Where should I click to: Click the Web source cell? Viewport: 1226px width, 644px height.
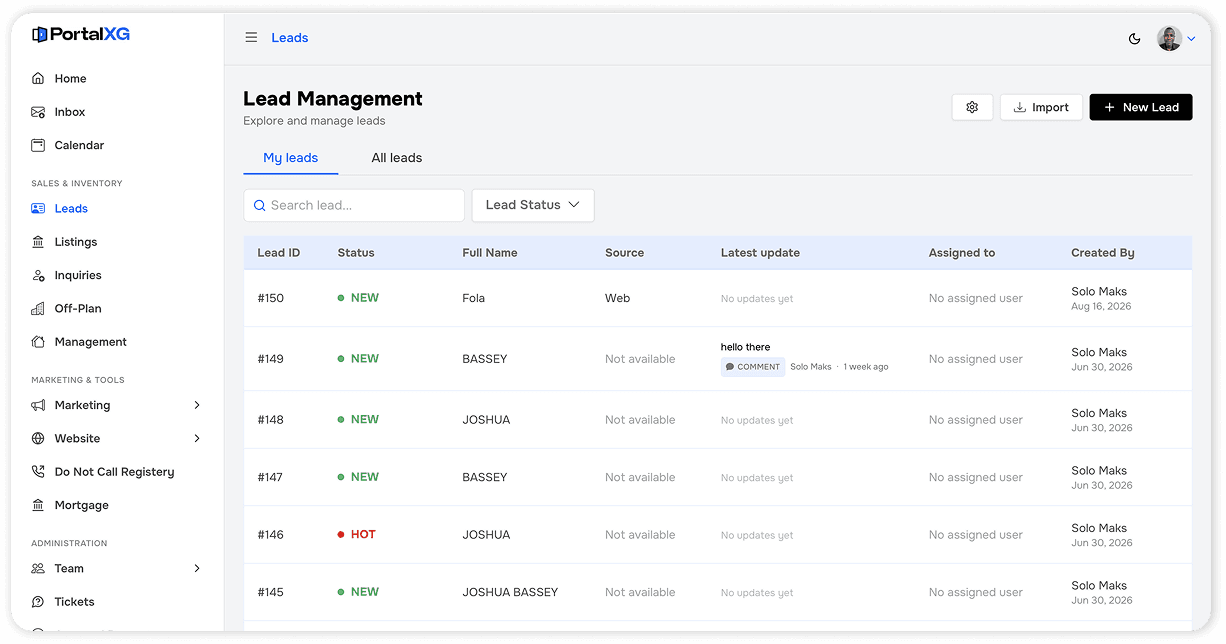[618, 298]
